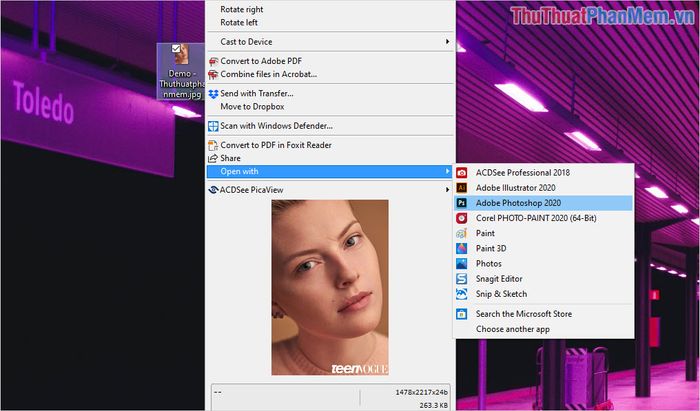
Task: Click the Share arrow icon
Action: [213, 158]
